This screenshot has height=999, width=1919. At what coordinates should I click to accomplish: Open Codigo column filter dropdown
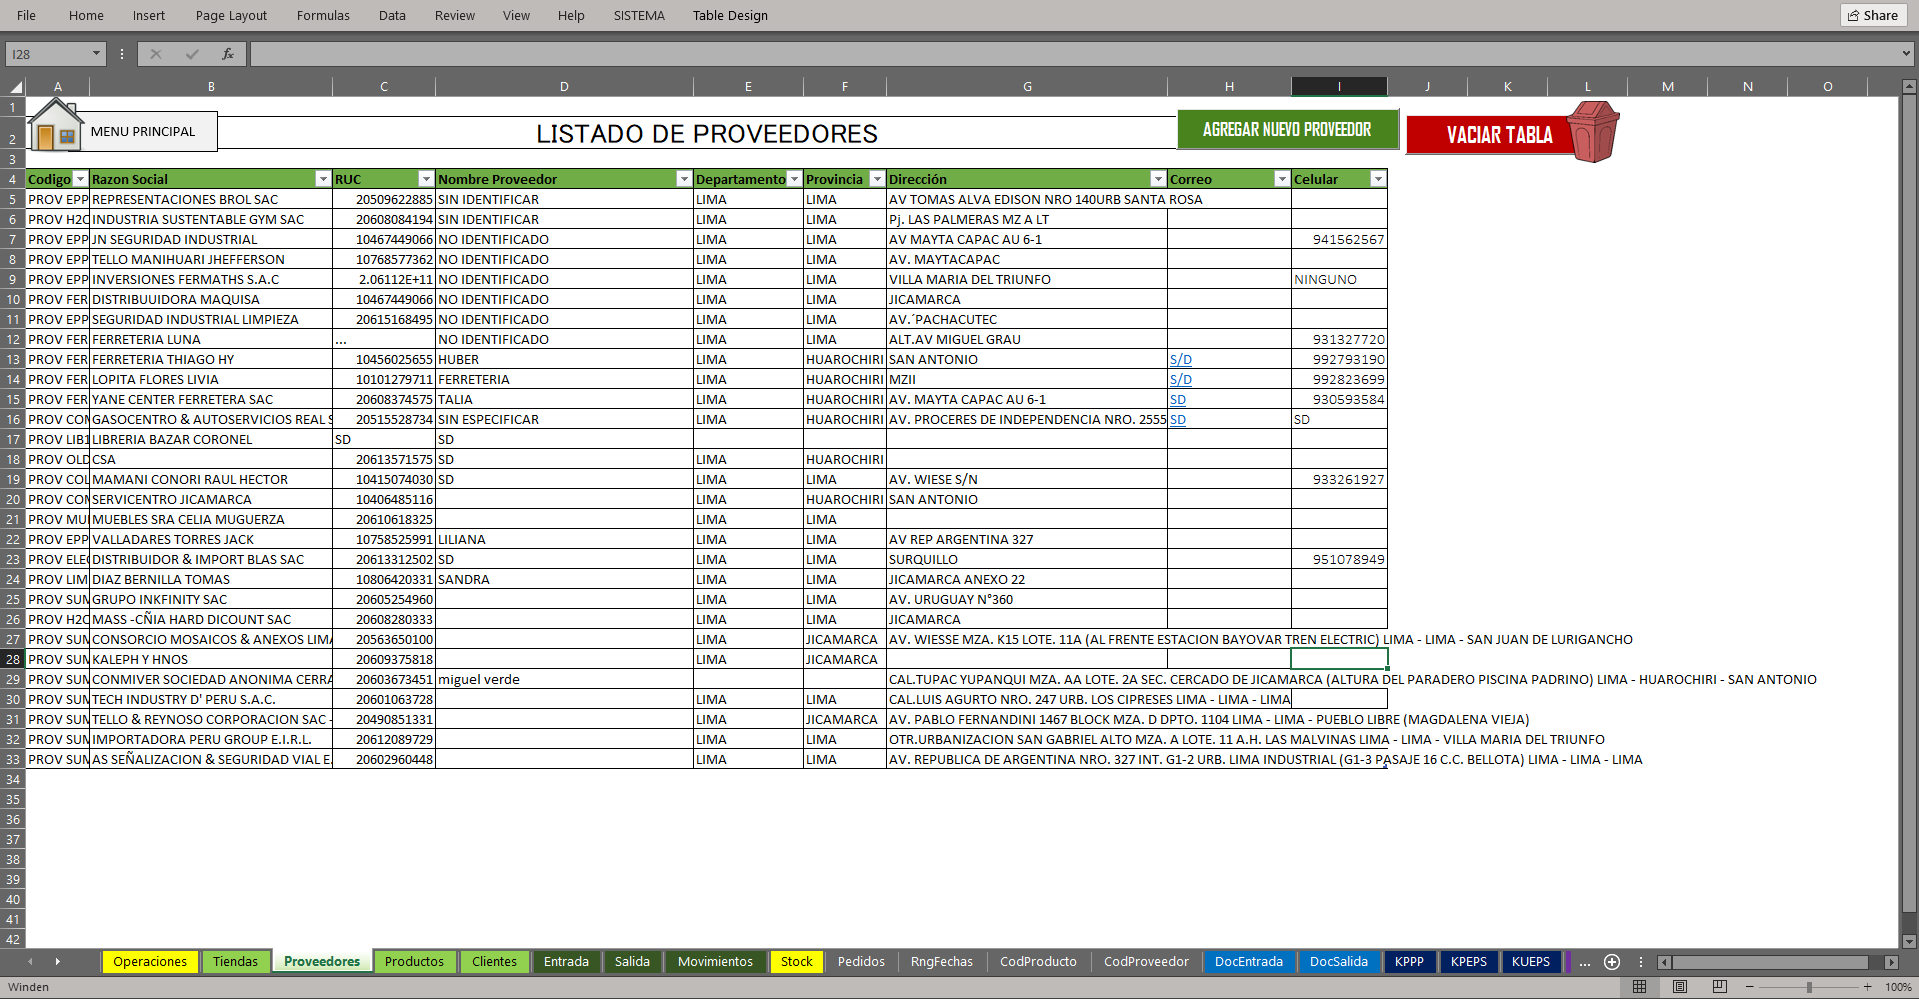click(x=80, y=179)
